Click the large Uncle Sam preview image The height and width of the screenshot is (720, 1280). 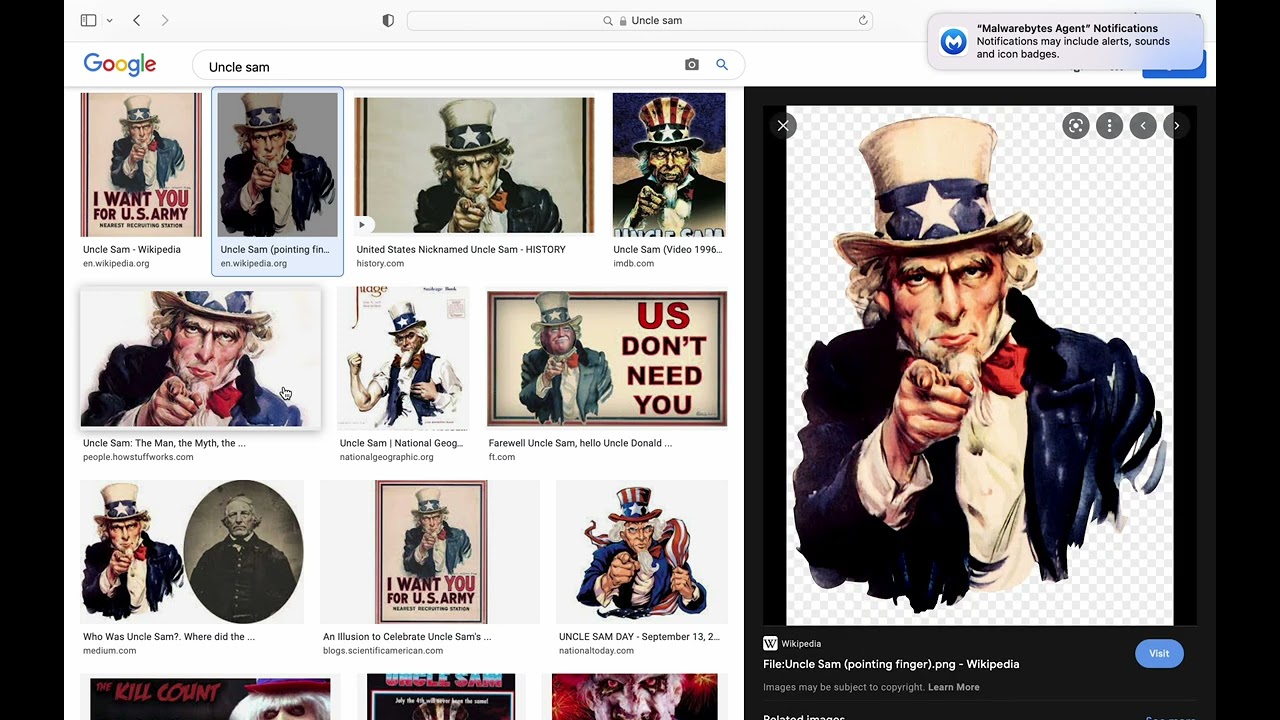coord(980,365)
